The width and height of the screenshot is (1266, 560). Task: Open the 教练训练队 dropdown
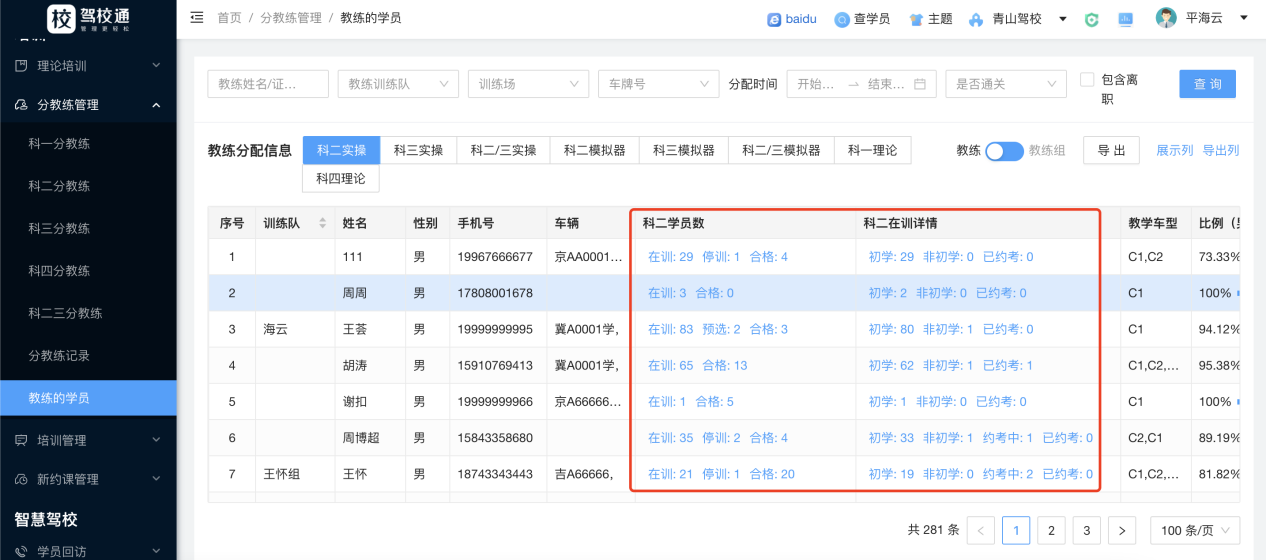click(x=398, y=84)
